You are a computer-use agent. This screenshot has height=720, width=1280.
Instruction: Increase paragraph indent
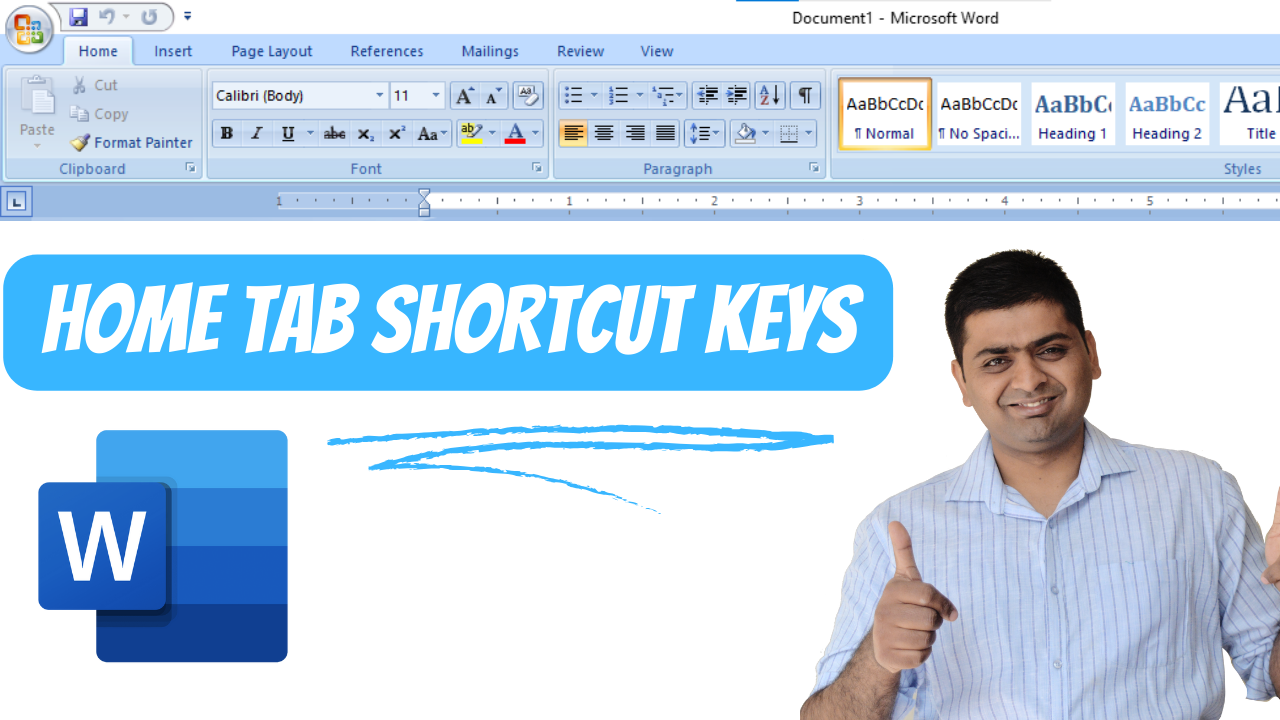pos(737,96)
